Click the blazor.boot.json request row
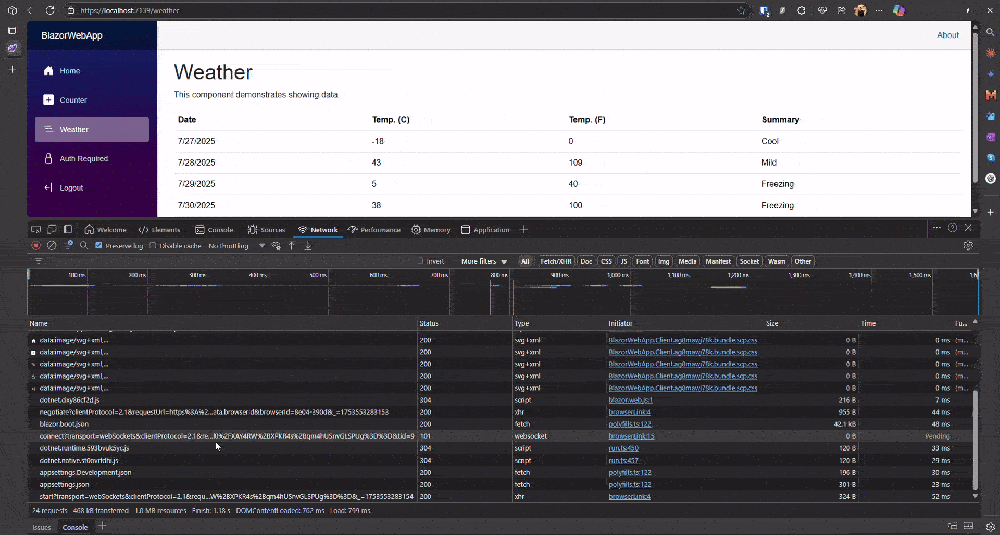Screen dimensions: 1000x535 (223, 424)
